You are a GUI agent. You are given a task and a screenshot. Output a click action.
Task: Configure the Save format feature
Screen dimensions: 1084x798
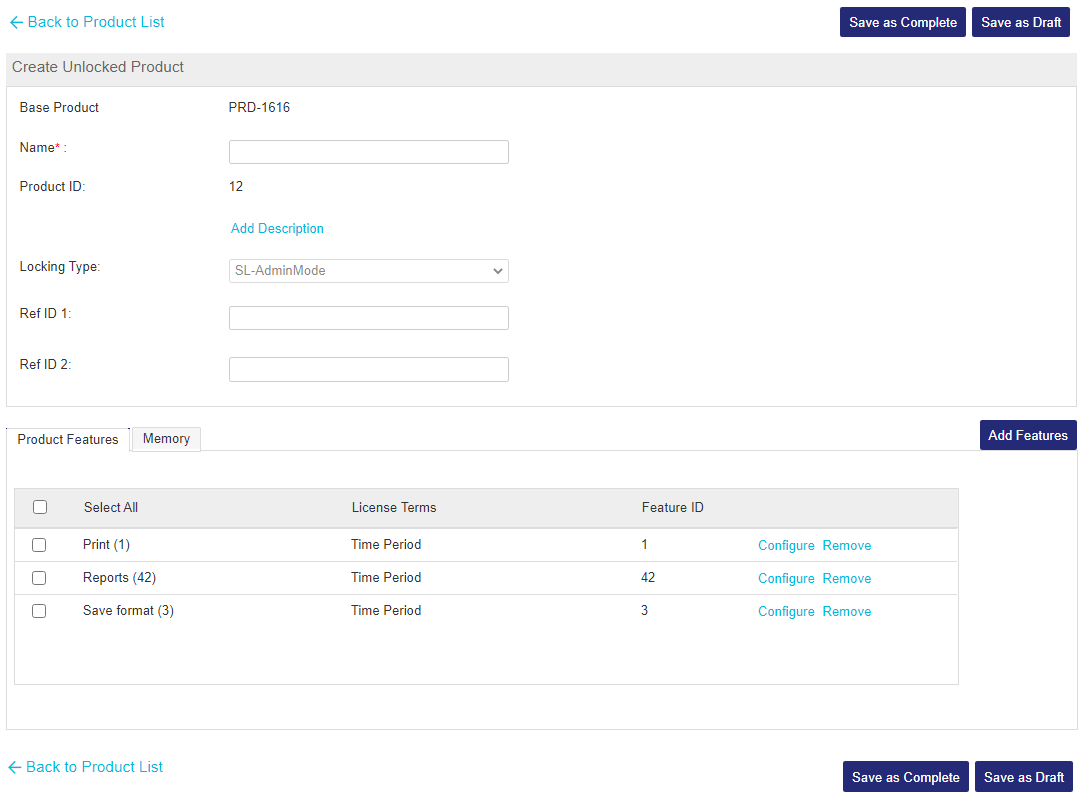(786, 612)
